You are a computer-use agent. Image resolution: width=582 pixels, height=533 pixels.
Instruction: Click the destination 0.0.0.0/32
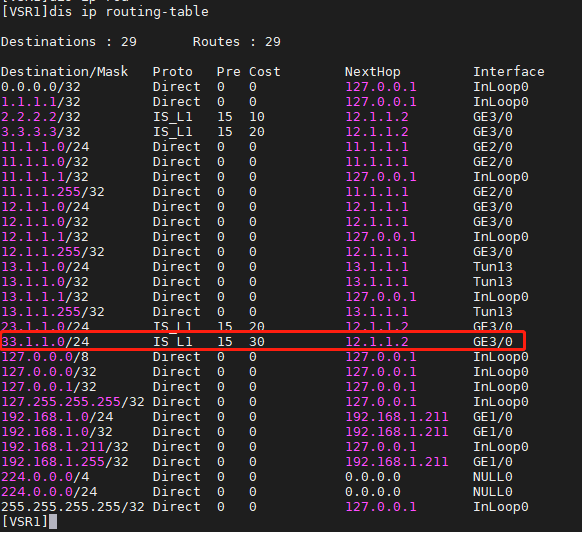point(41,87)
